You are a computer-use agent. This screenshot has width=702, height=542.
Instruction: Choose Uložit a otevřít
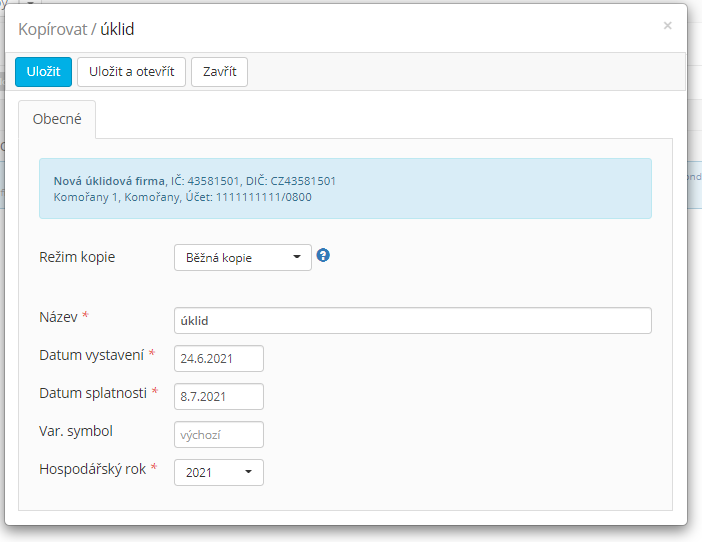[x=131, y=72]
